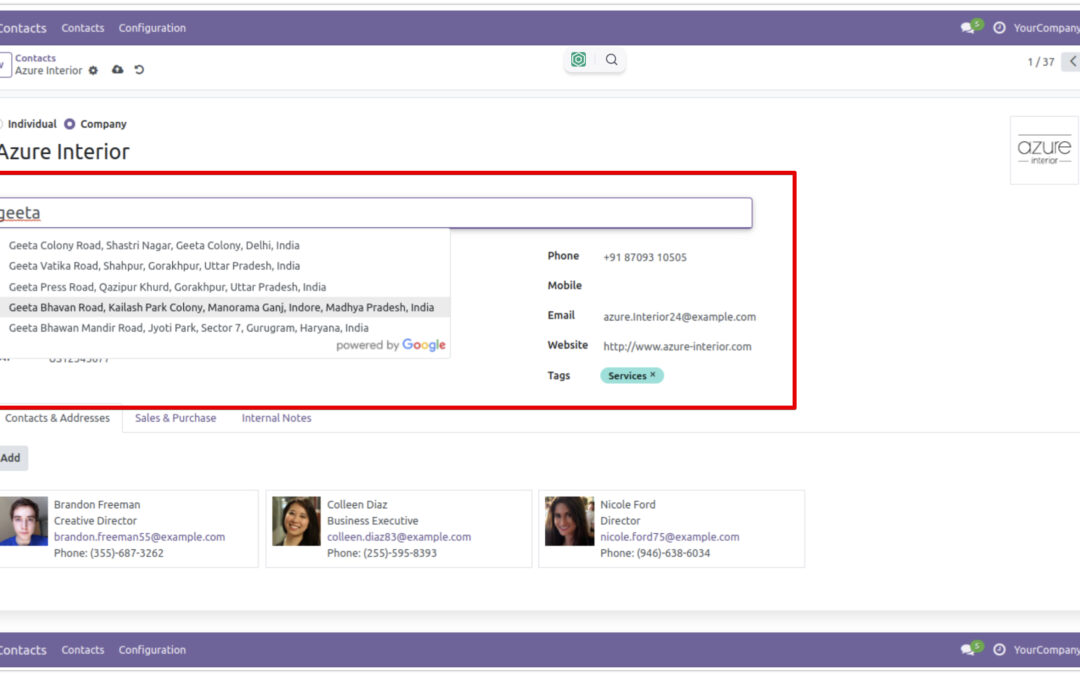Click the green hexagon icon beside search
1080x675 pixels.
coord(579,60)
